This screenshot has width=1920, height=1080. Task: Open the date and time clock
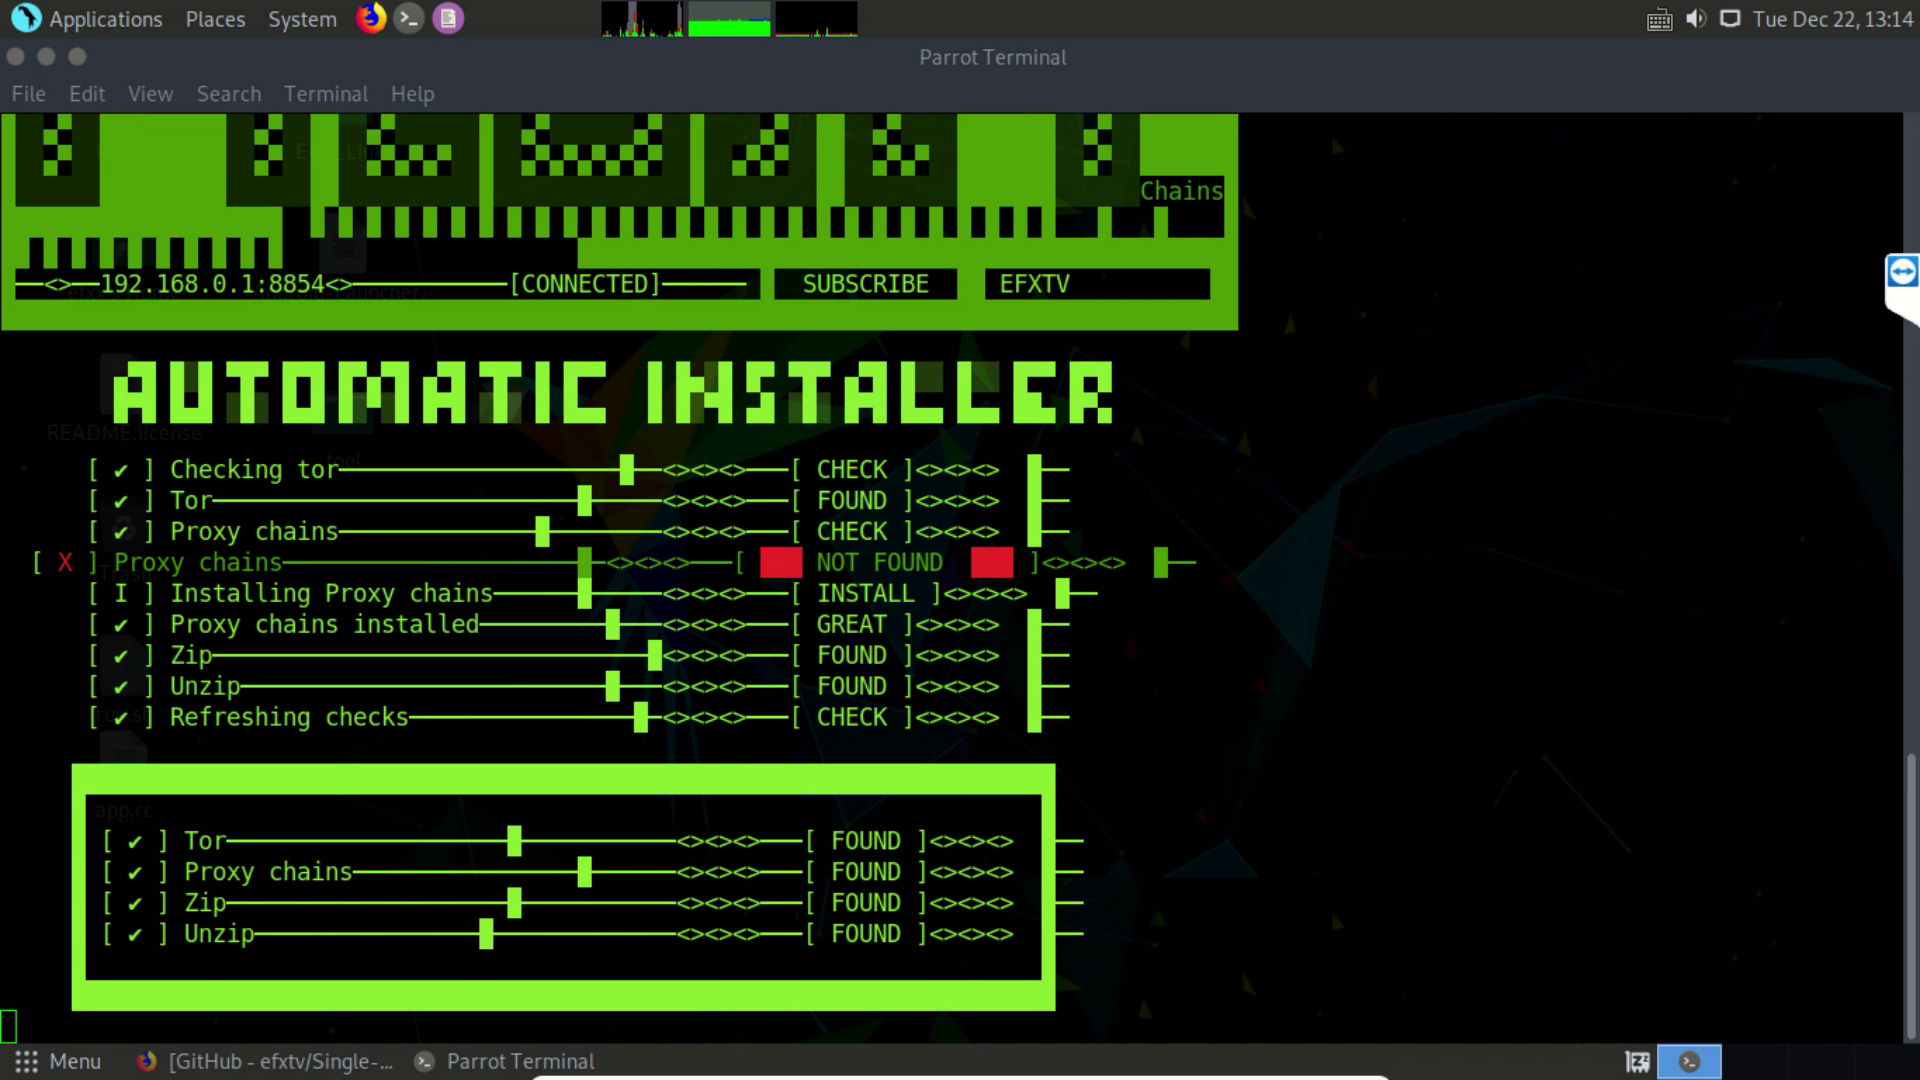pyautogui.click(x=1832, y=19)
